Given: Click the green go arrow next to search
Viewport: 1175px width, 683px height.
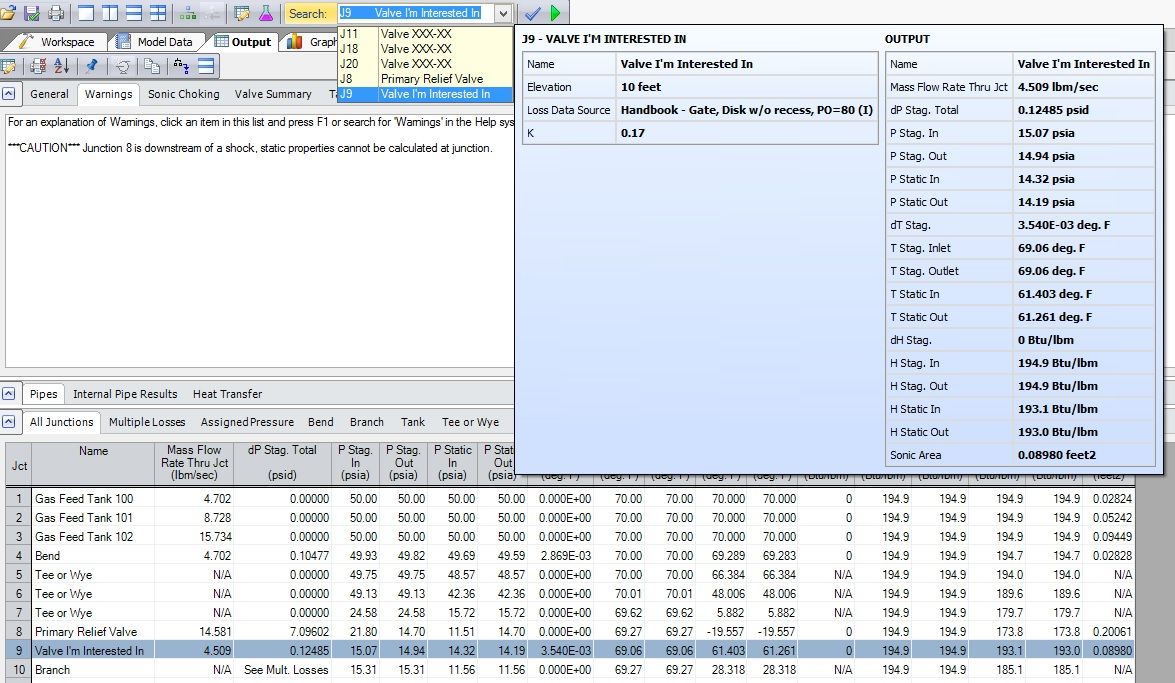Looking at the screenshot, I should (554, 14).
